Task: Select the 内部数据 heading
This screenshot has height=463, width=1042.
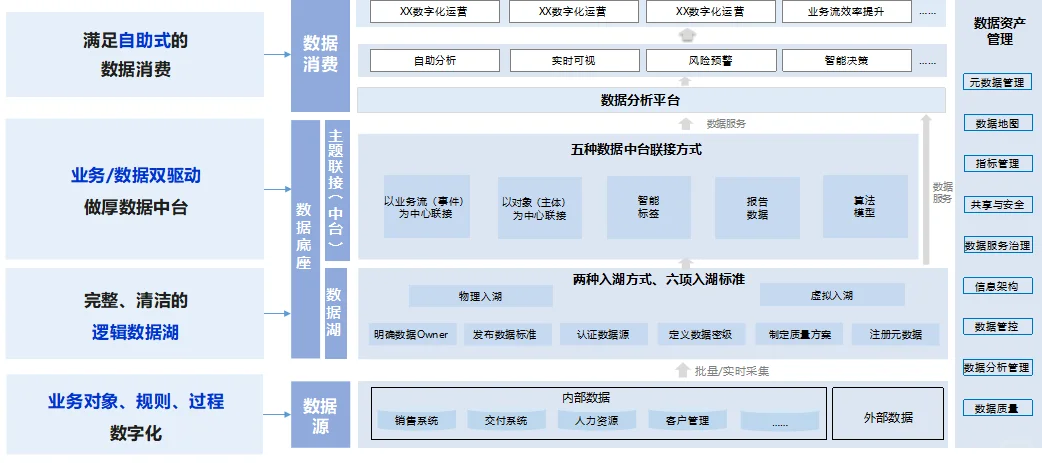Action: (585, 398)
